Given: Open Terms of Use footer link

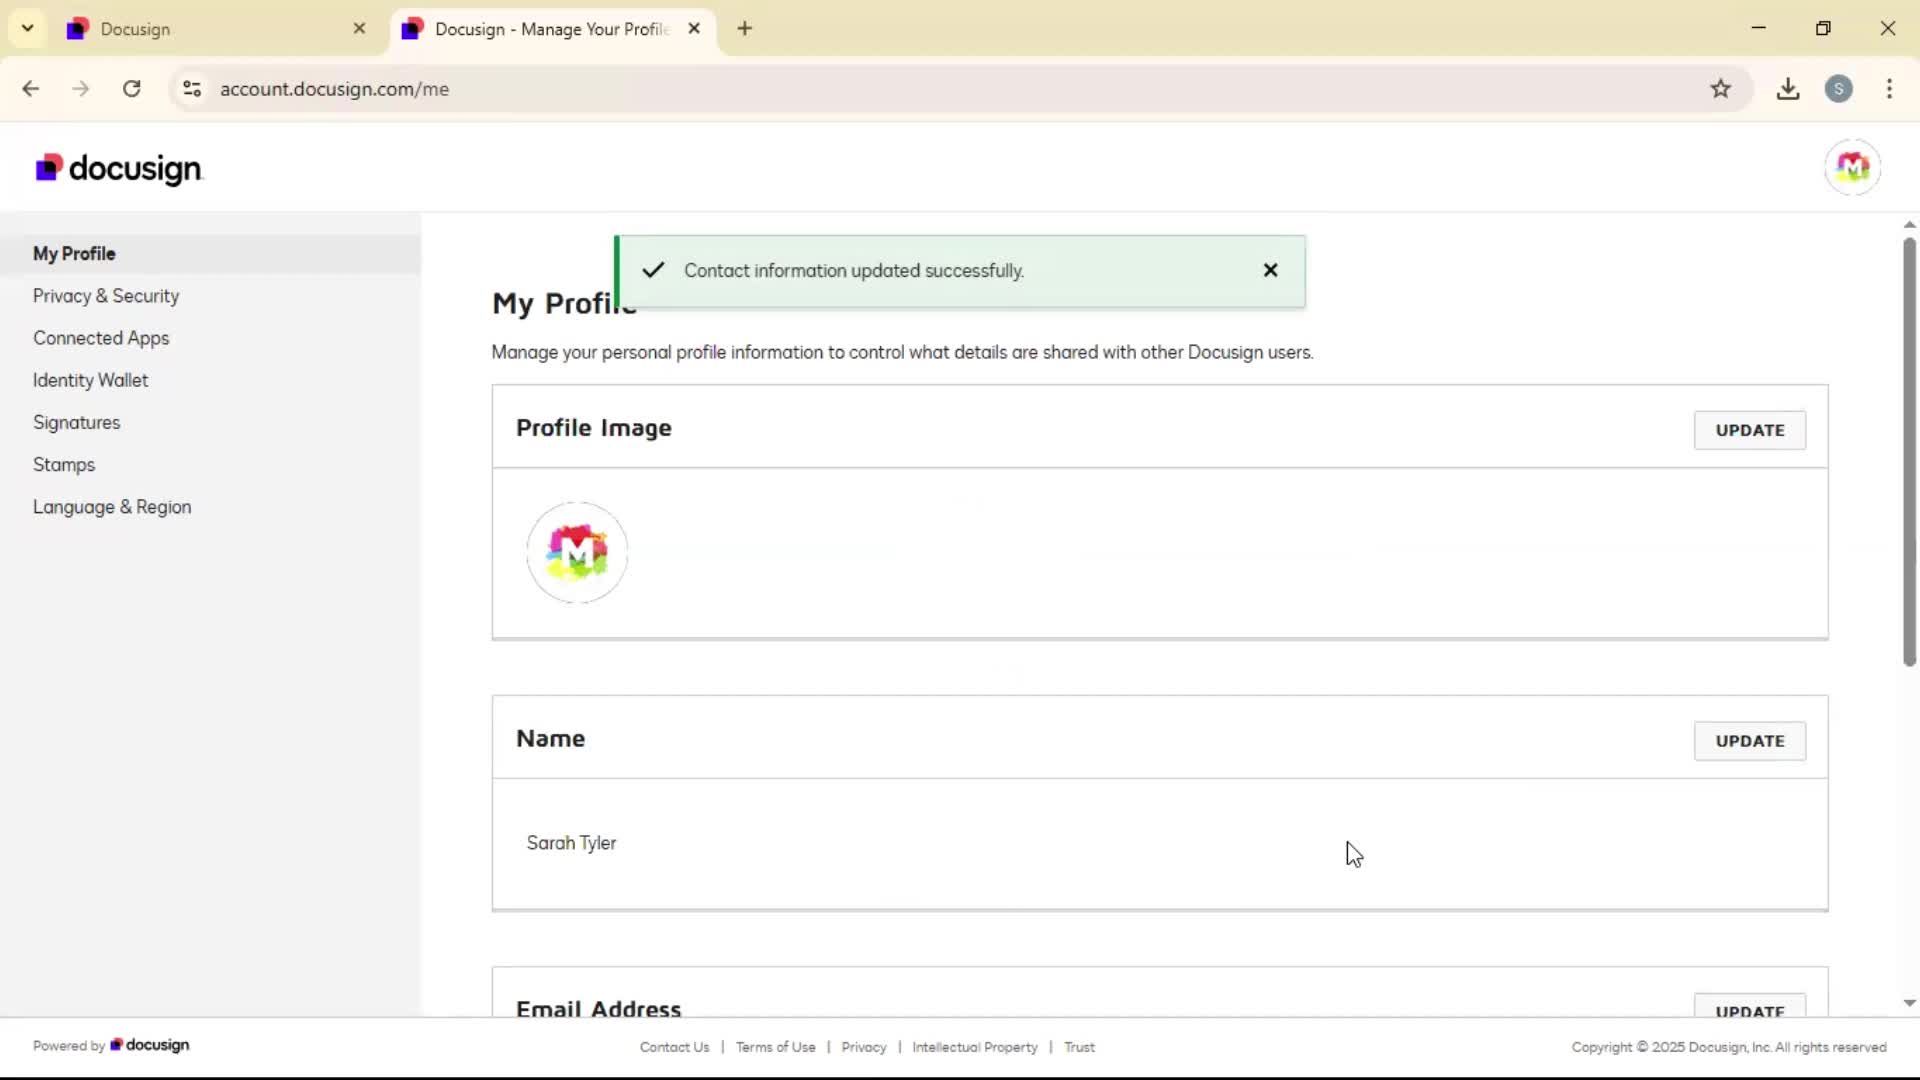Looking at the screenshot, I should click(775, 1047).
